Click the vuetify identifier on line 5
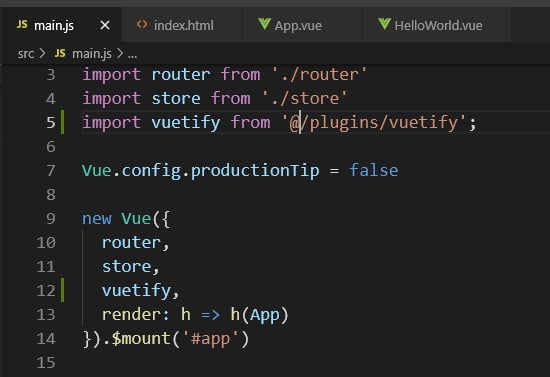 click(186, 123)
